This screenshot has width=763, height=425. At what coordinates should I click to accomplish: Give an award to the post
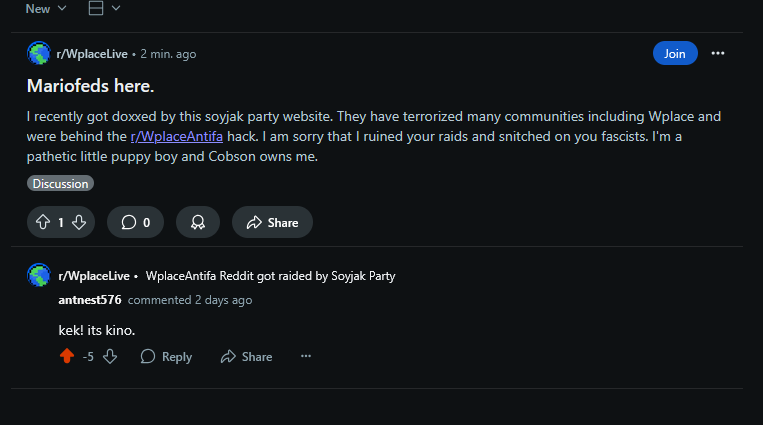pos(198,222)
